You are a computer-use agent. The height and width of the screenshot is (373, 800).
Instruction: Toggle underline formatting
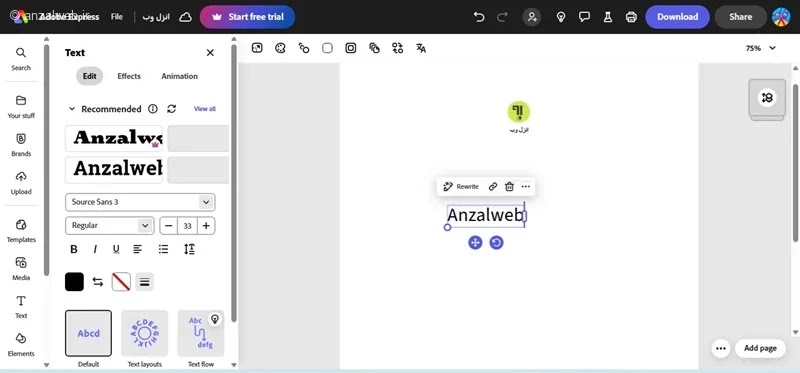[x=116, y=249]
